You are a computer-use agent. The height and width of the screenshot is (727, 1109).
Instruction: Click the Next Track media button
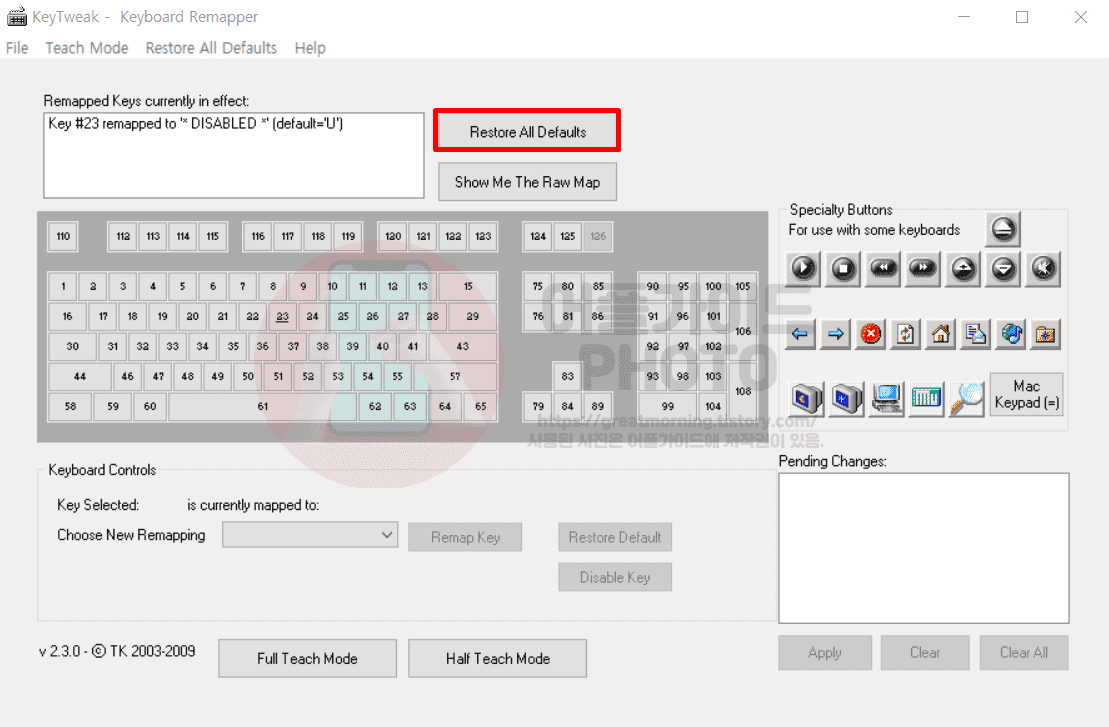pyautogui.click(x=923, y=268)
